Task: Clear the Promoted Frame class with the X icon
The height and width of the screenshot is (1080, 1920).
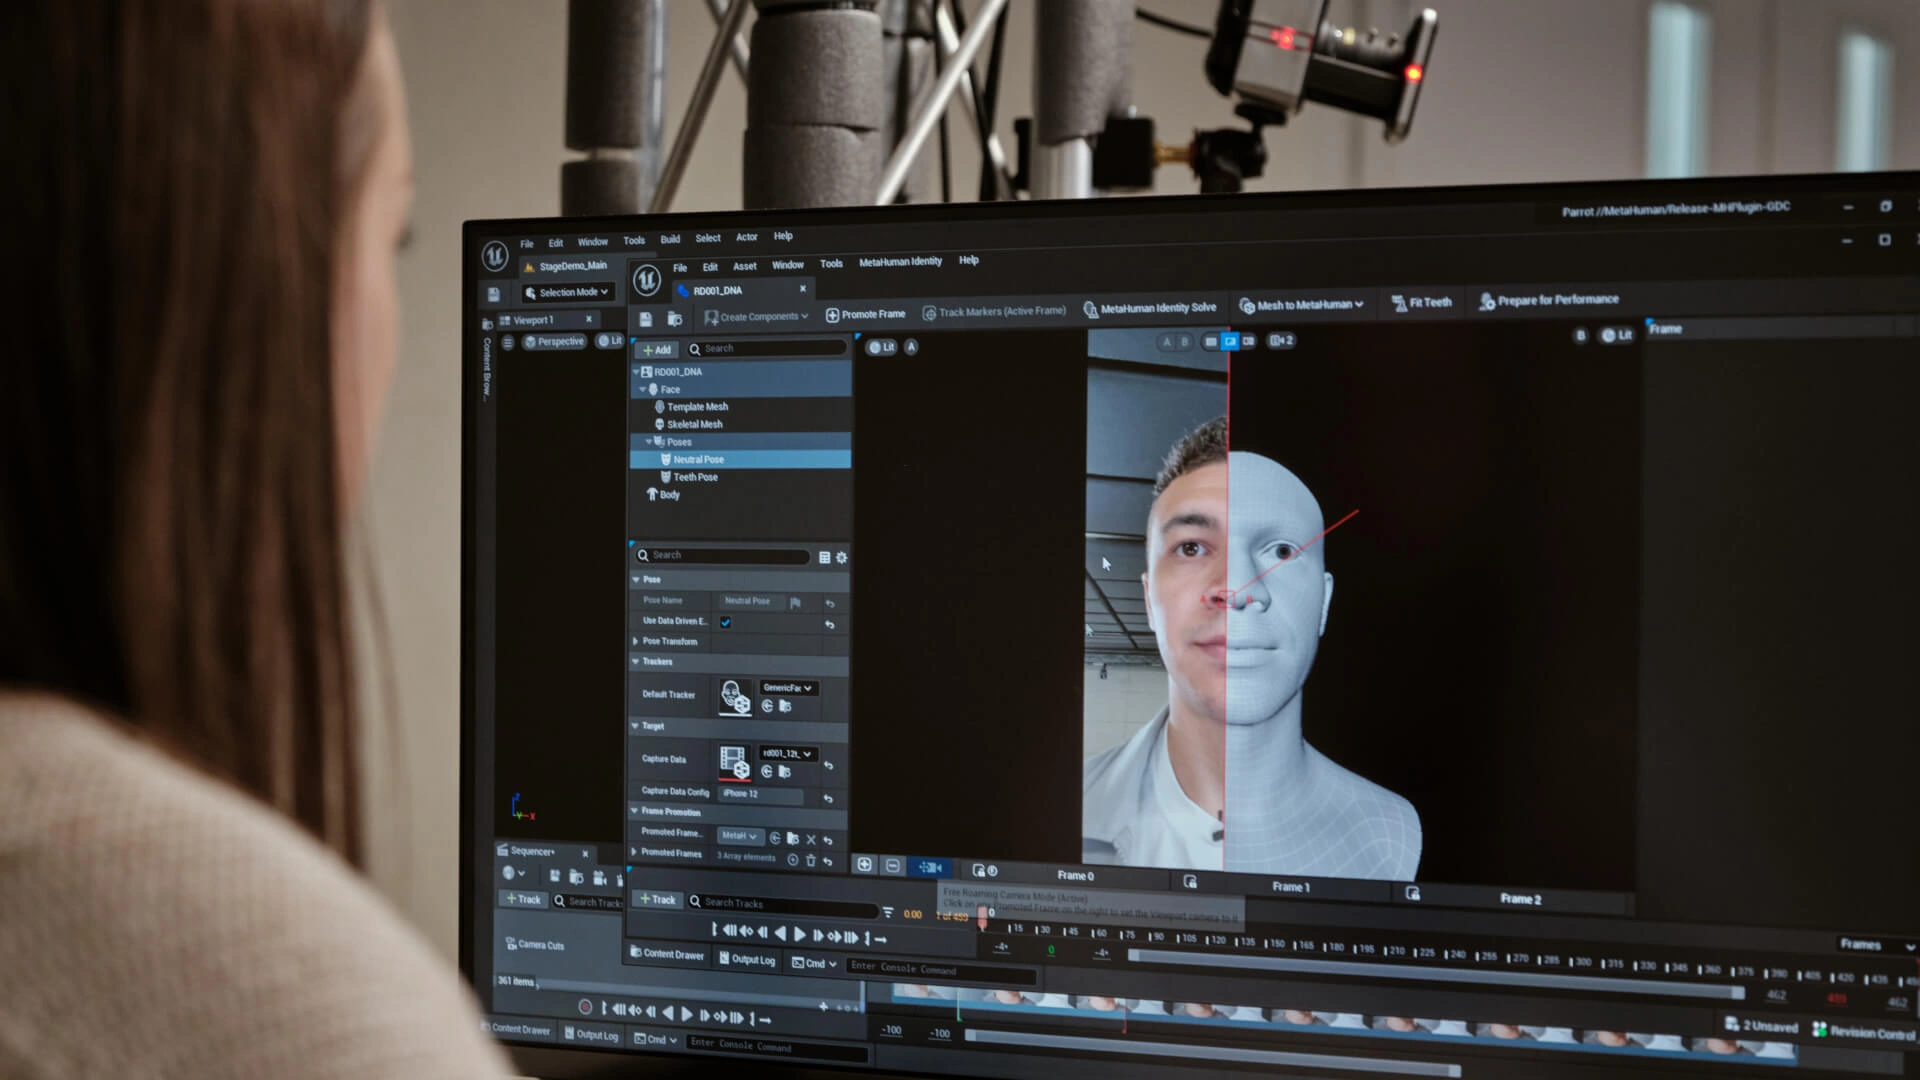Action: point(811,839)
